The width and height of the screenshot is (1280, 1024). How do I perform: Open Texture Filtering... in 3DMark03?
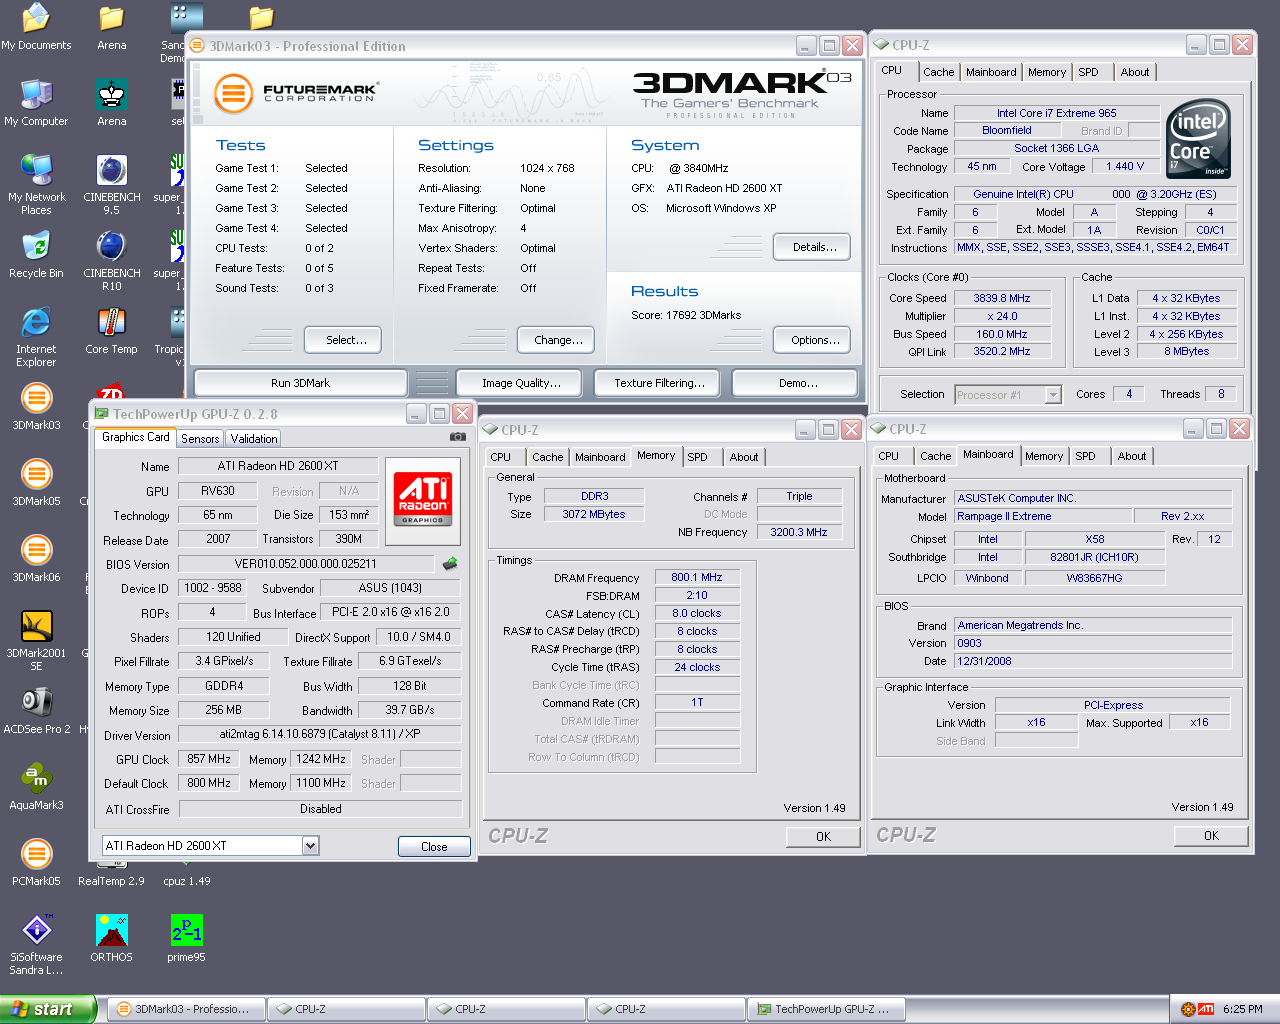[659, 383]
